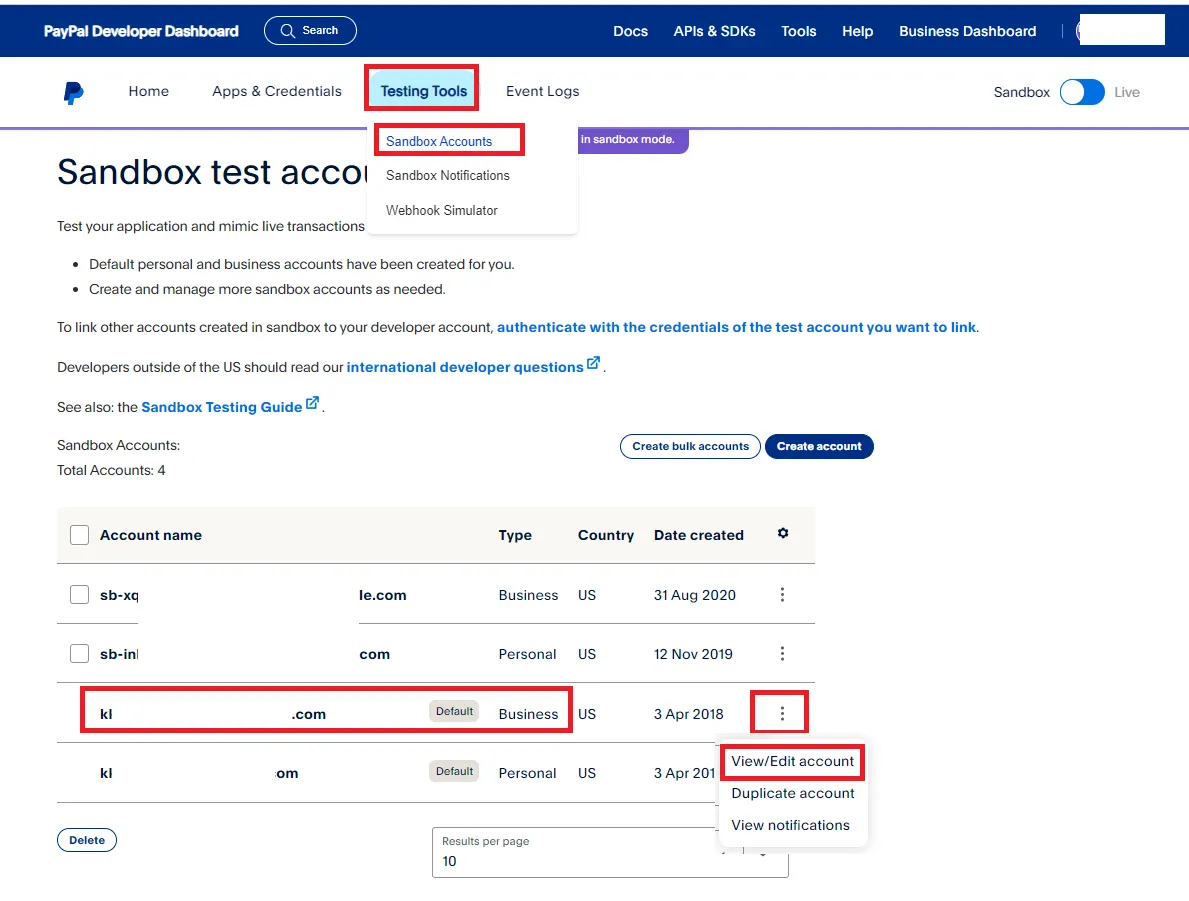This screenshot has width=1189, height=901.
Task: Click the three-dot menu for the default Business account
Action: 782,713
